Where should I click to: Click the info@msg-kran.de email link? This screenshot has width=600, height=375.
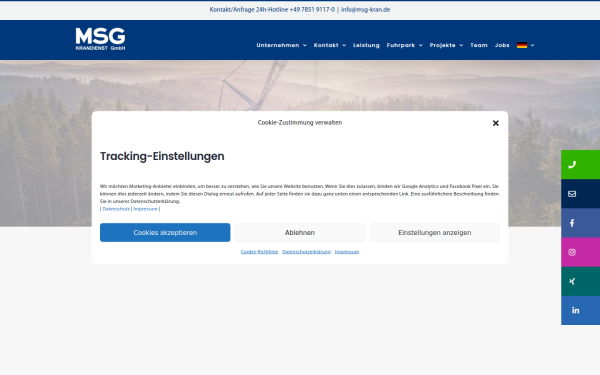point(365,10)
